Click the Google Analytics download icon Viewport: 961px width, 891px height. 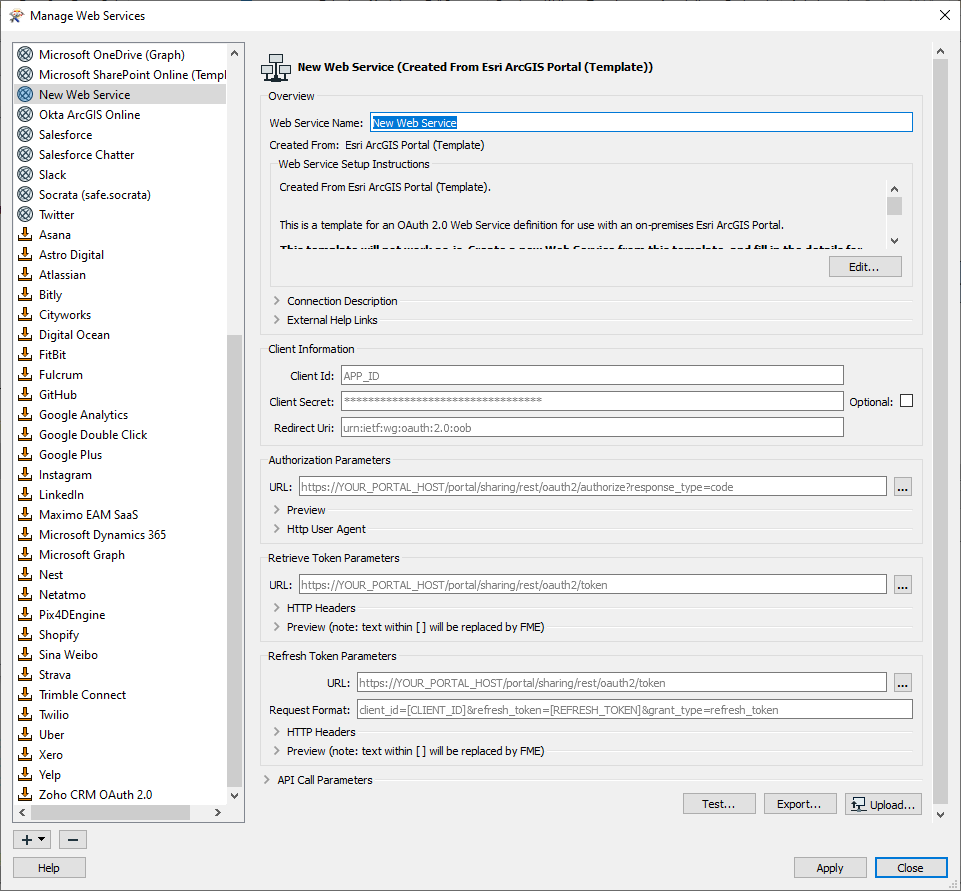[25, 414]
